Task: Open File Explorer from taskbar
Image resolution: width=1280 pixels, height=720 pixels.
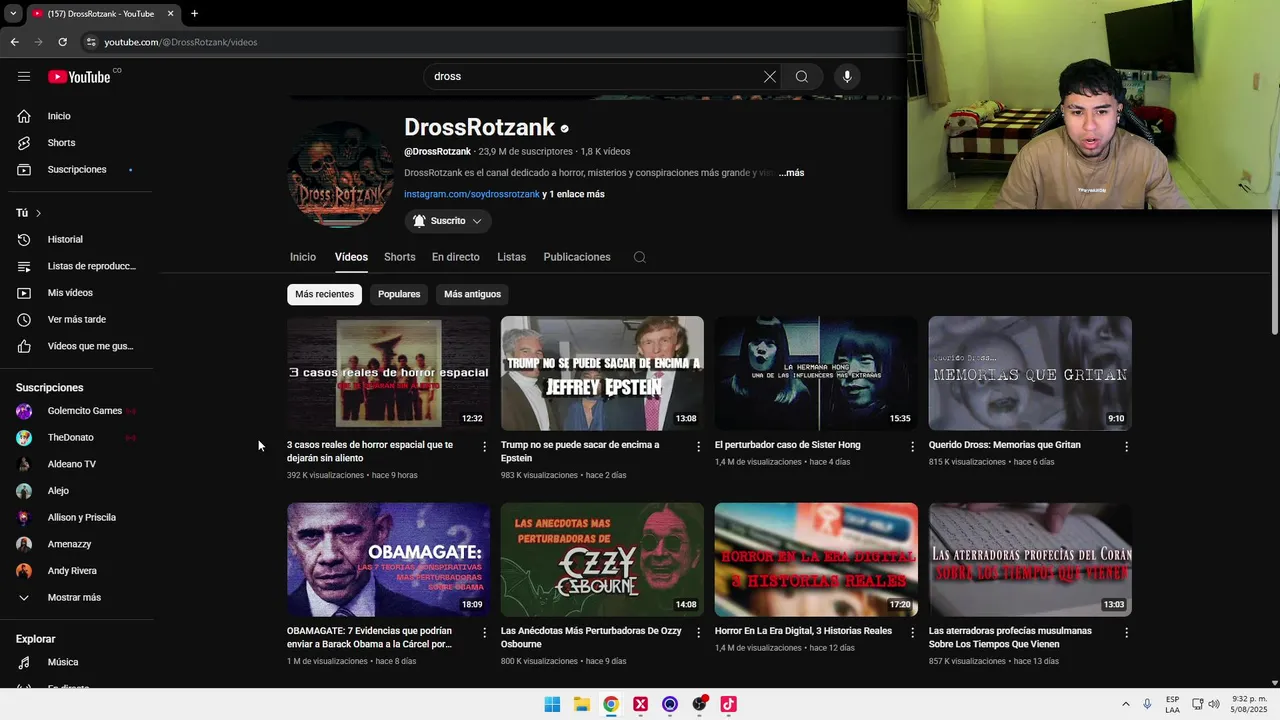Action: point(581,704)
